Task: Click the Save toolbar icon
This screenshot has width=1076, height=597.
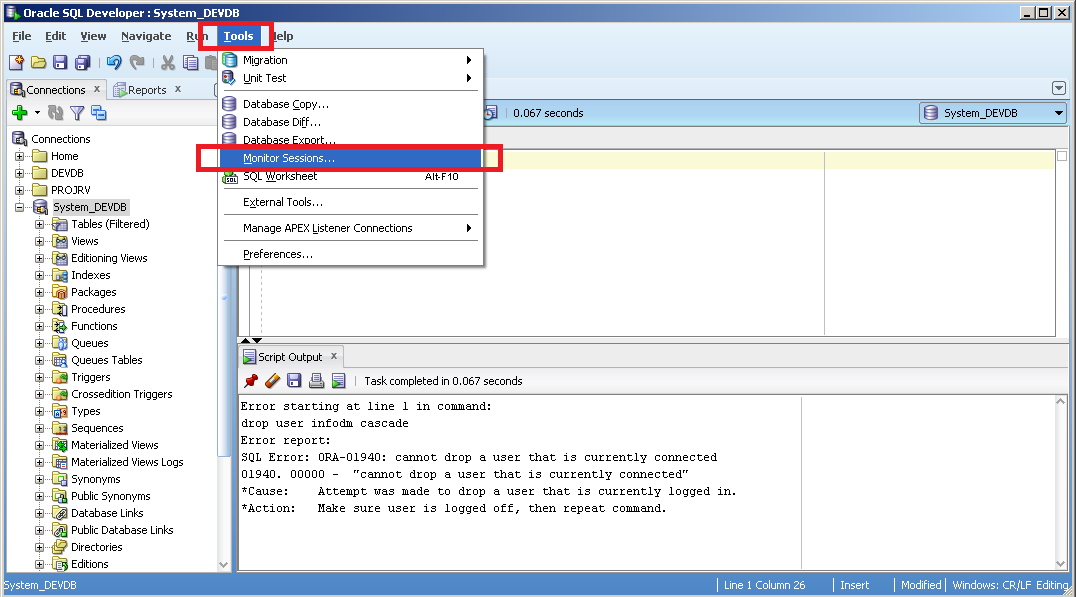Action: click(60, 62)
